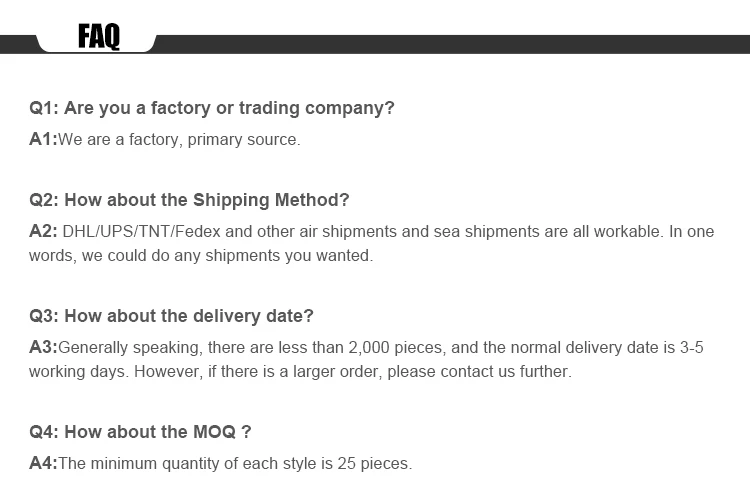Click the word 'MOQ' in Q4
Viewport: 750px width, 479px height.
[214, 432]
